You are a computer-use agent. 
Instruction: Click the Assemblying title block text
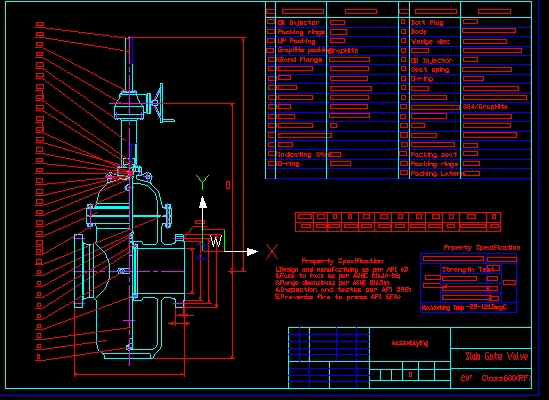410,343
